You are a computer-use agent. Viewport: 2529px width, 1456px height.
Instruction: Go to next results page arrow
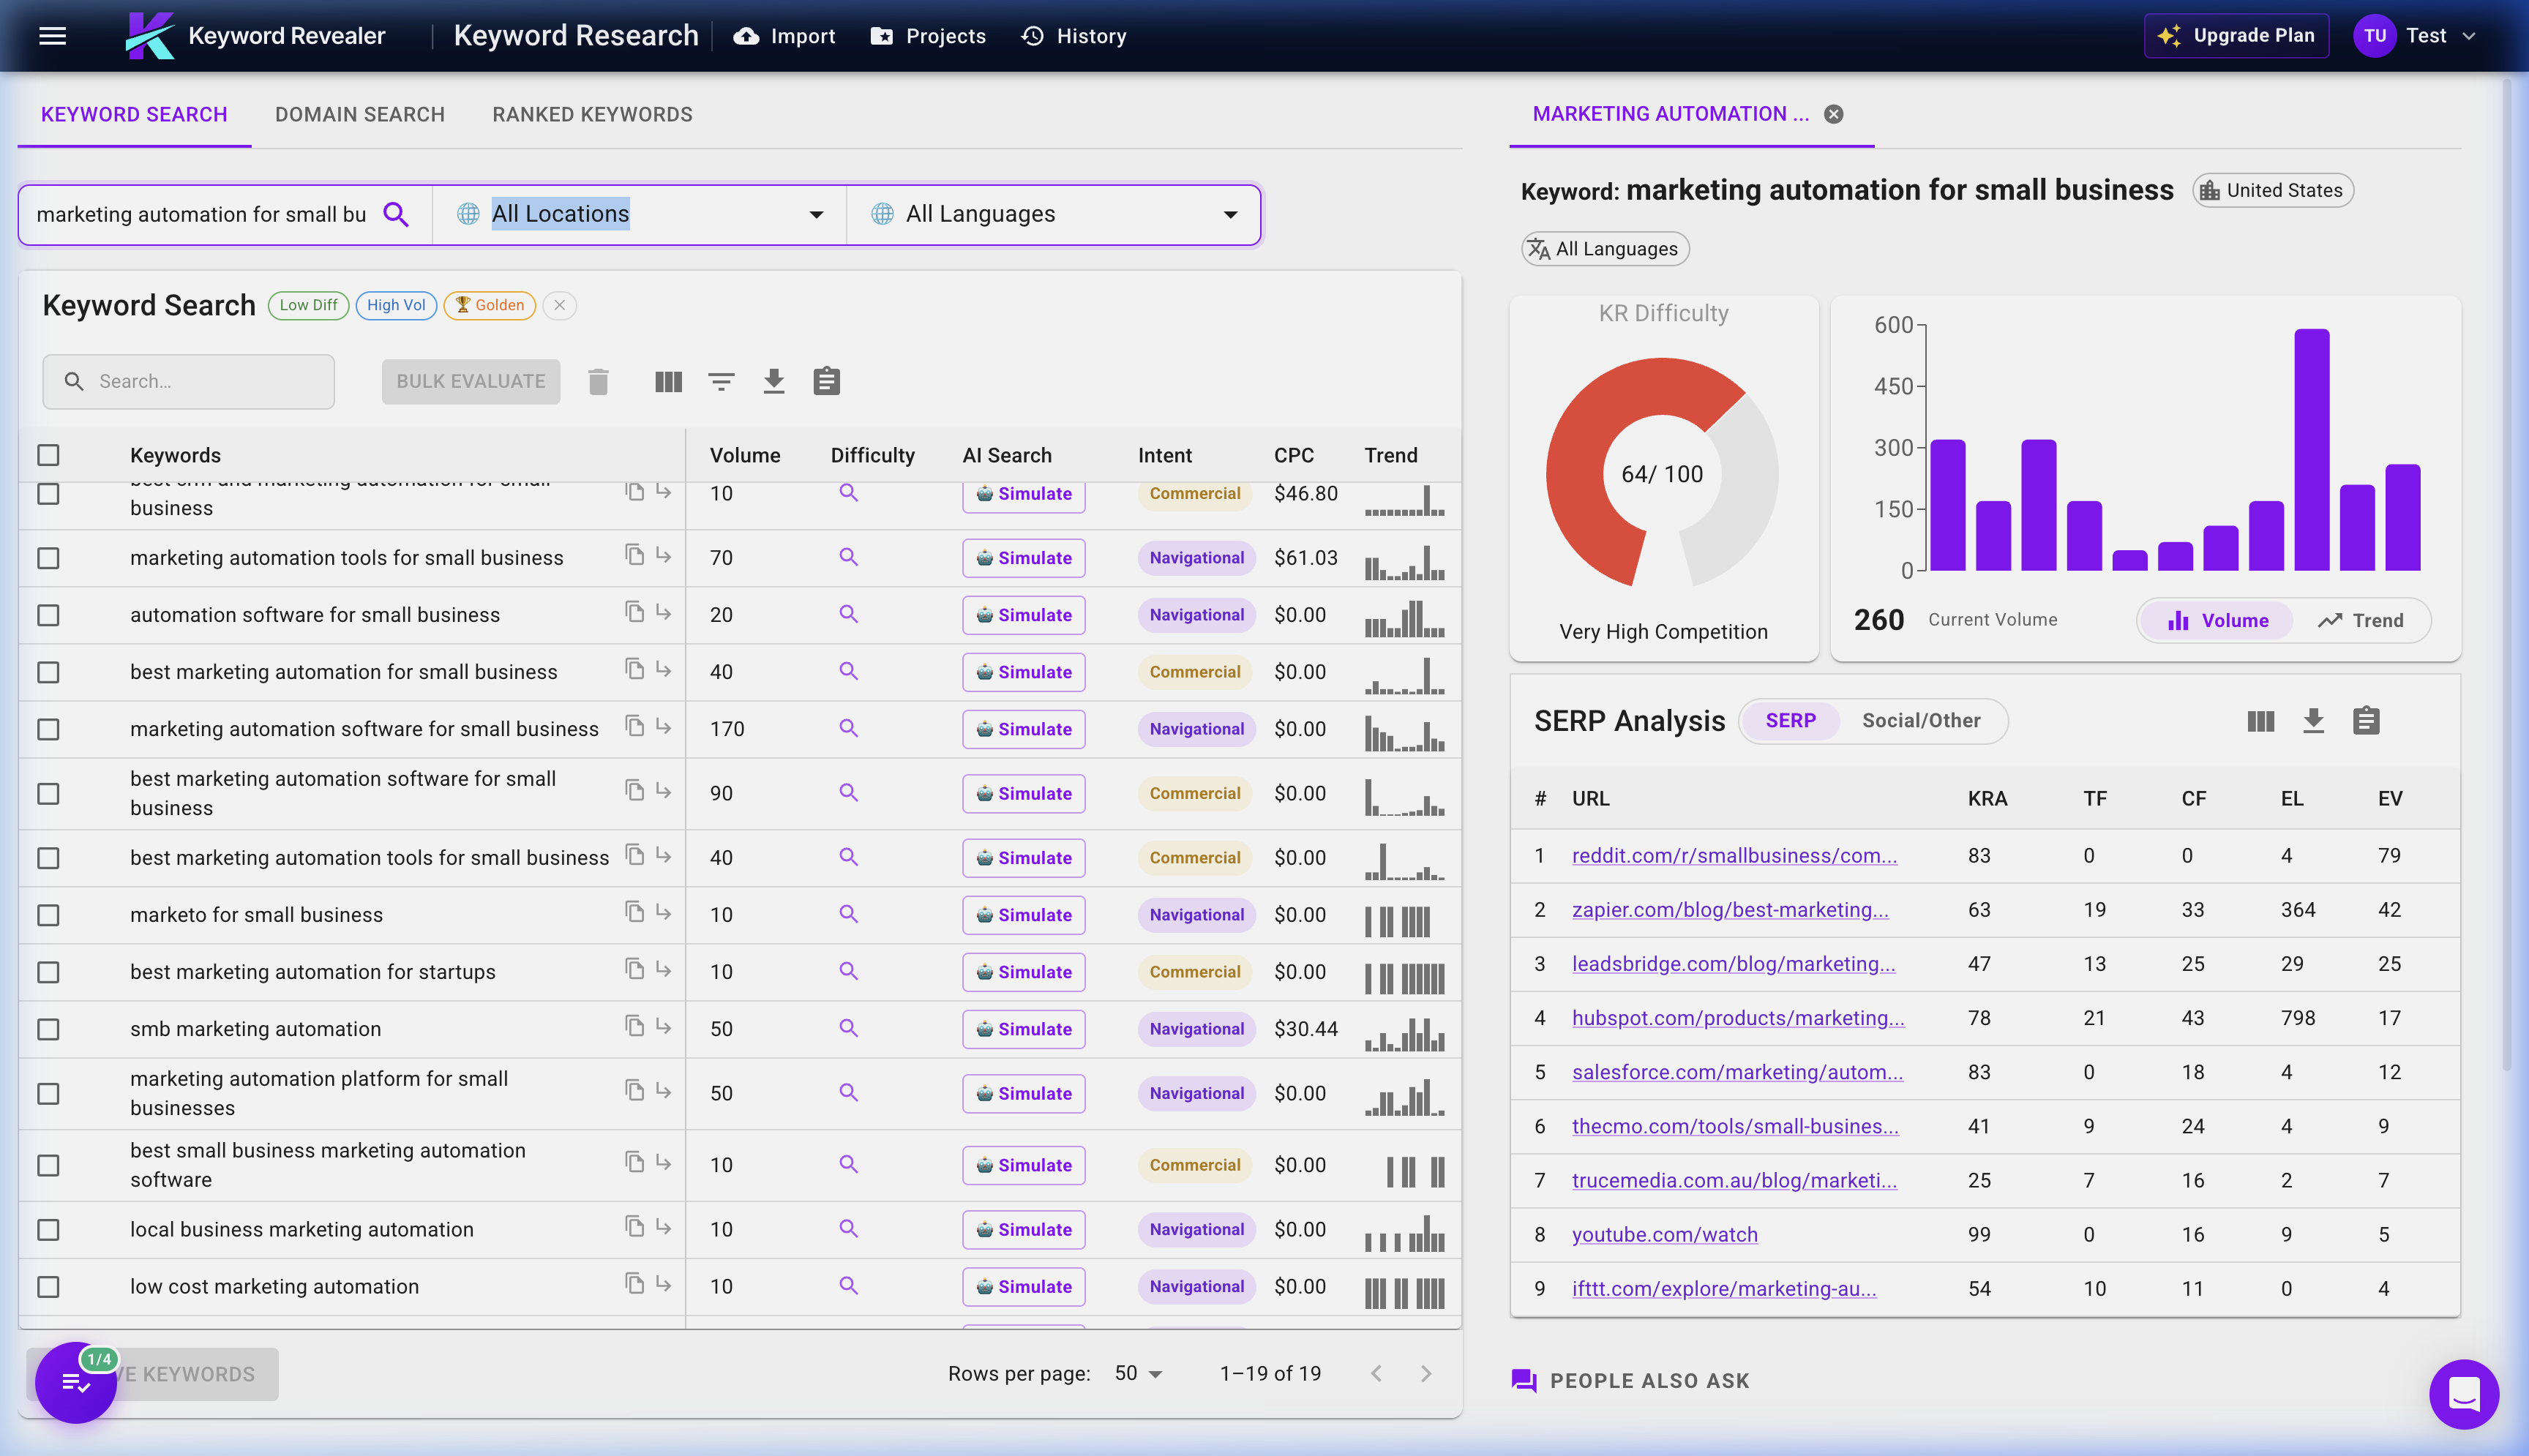click(x=1426, y=1374)
